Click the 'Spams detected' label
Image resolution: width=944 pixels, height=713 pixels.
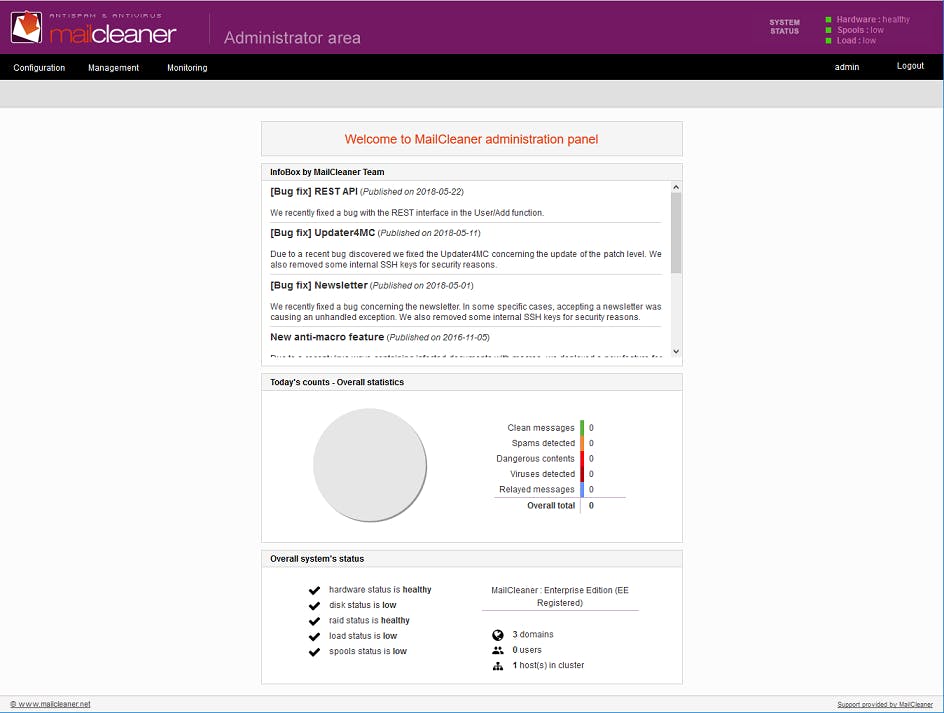(543, 443)
